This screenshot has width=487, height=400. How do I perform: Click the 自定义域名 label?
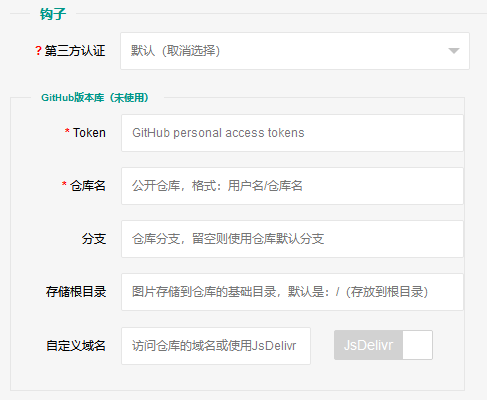pyautogui.click(x=76, y=345)
